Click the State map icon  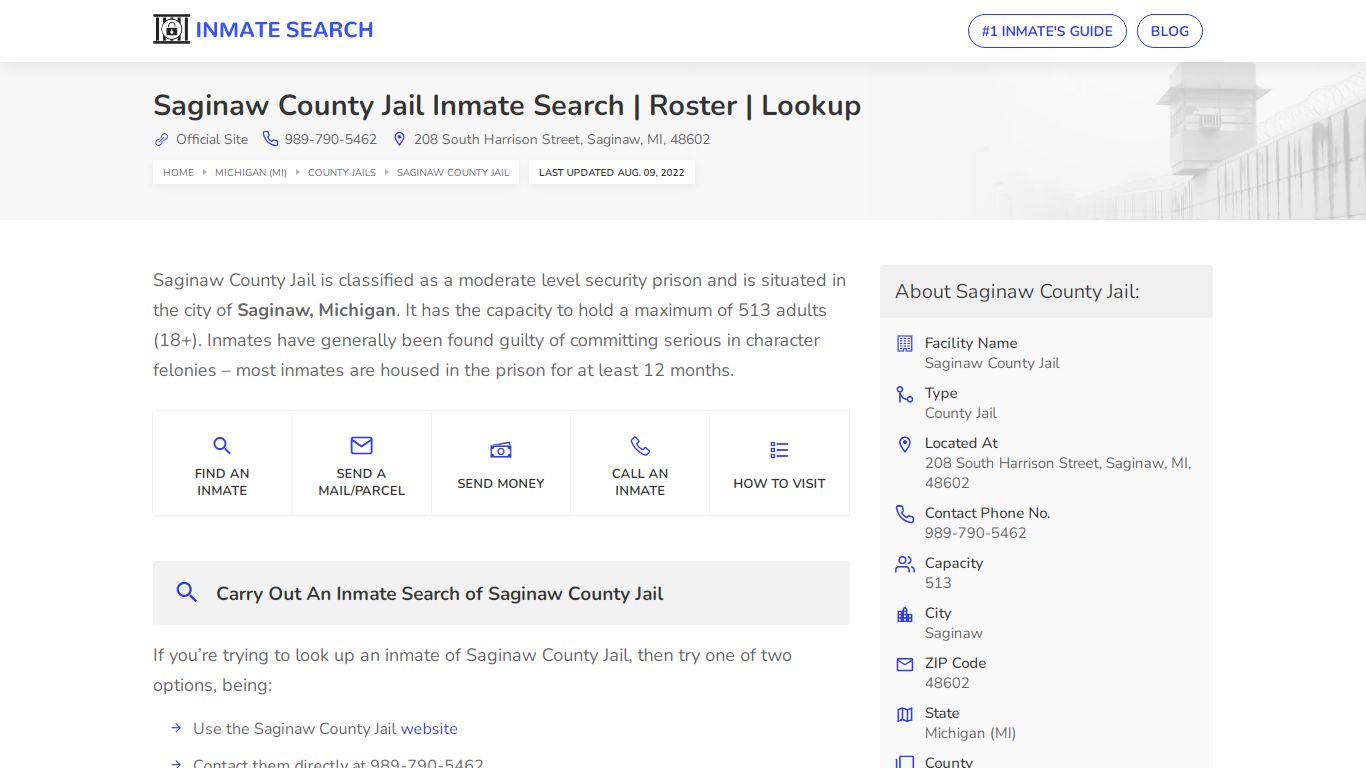click(905, 714)
